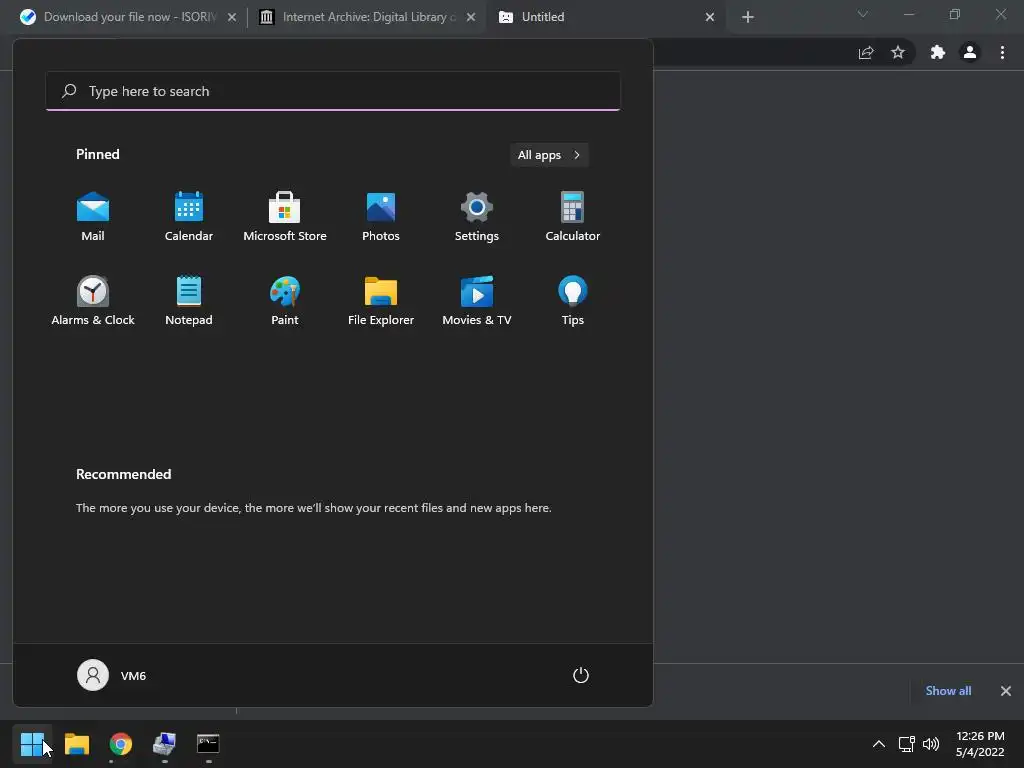Open Chrome tab search dropdown

pyautogui.click(x=863, y=14)
